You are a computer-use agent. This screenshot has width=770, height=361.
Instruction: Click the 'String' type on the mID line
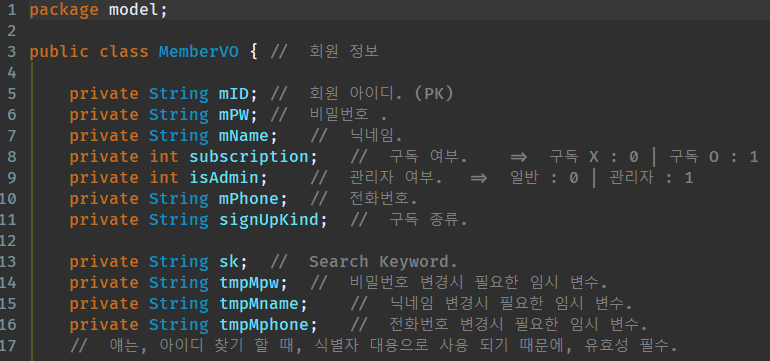point(179,94)
